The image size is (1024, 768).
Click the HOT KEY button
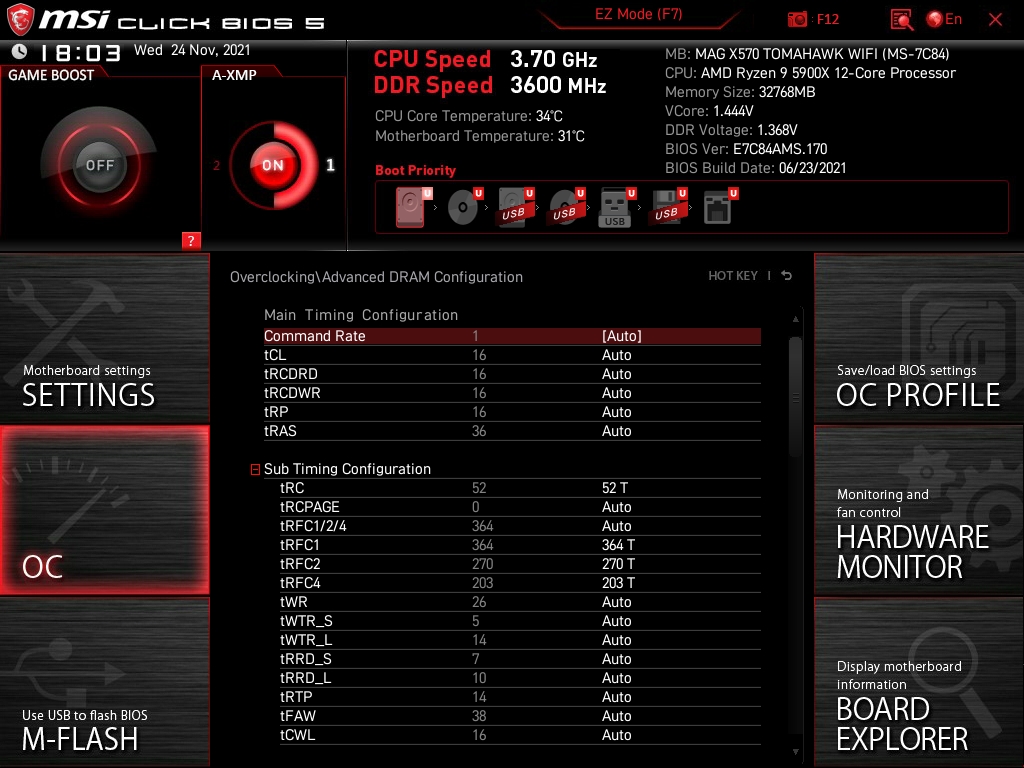click(x=733, y=276)
